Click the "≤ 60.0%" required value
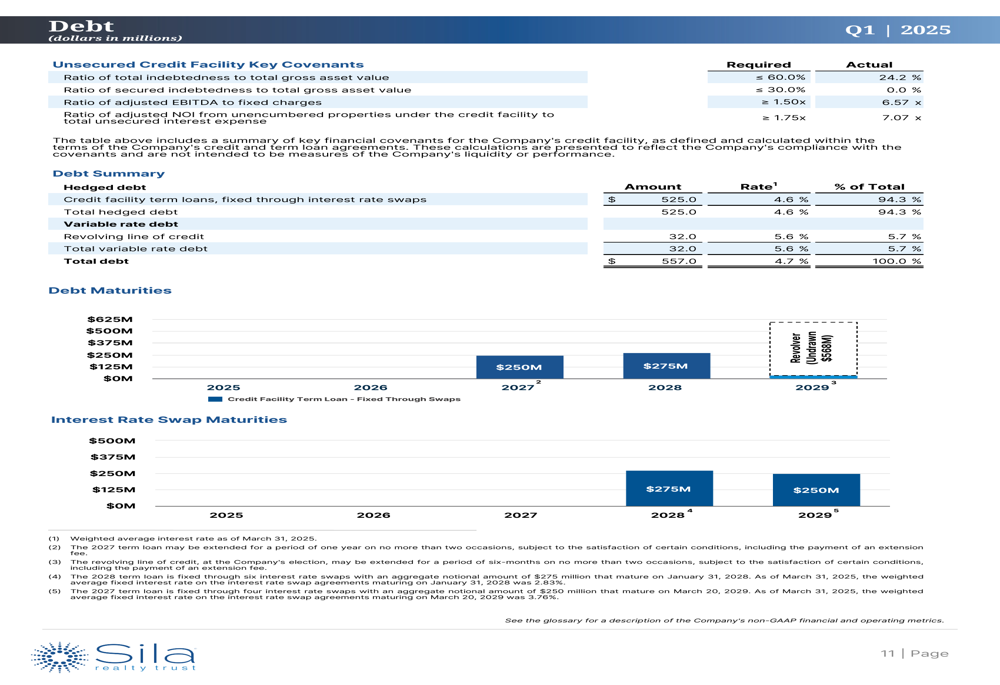Viewport: 1000px width, 685px height. coord(780,77)
